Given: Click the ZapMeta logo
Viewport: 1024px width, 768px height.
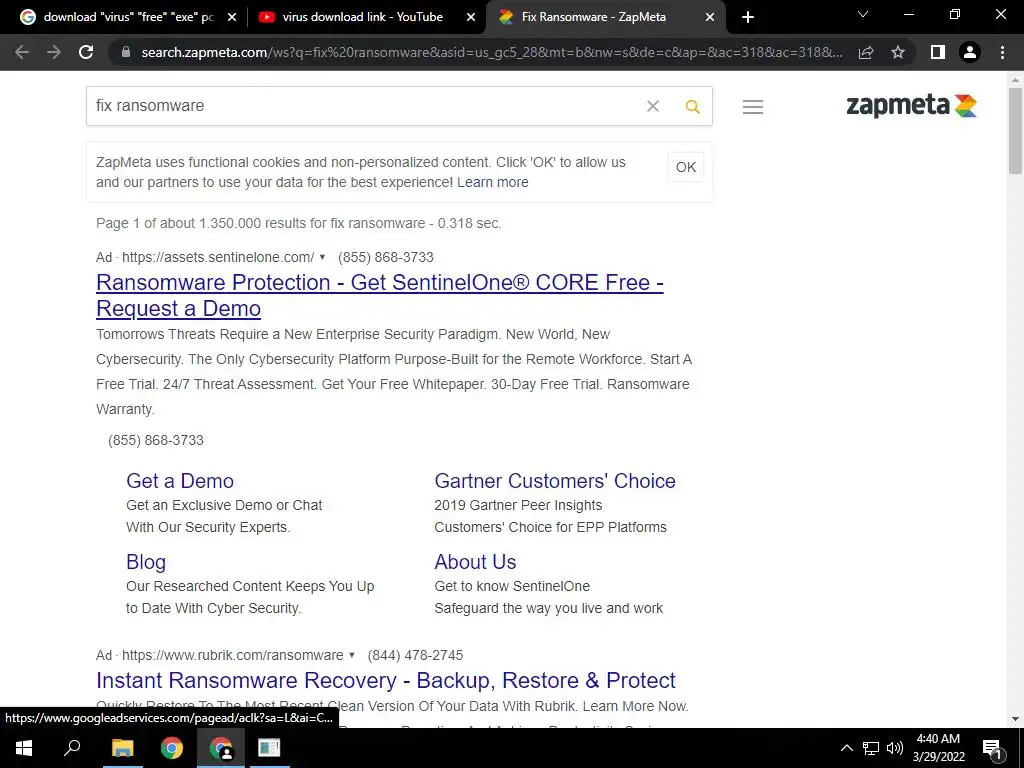Looking at the screenshot, I should pyautogui.click(x=911, y=105).
